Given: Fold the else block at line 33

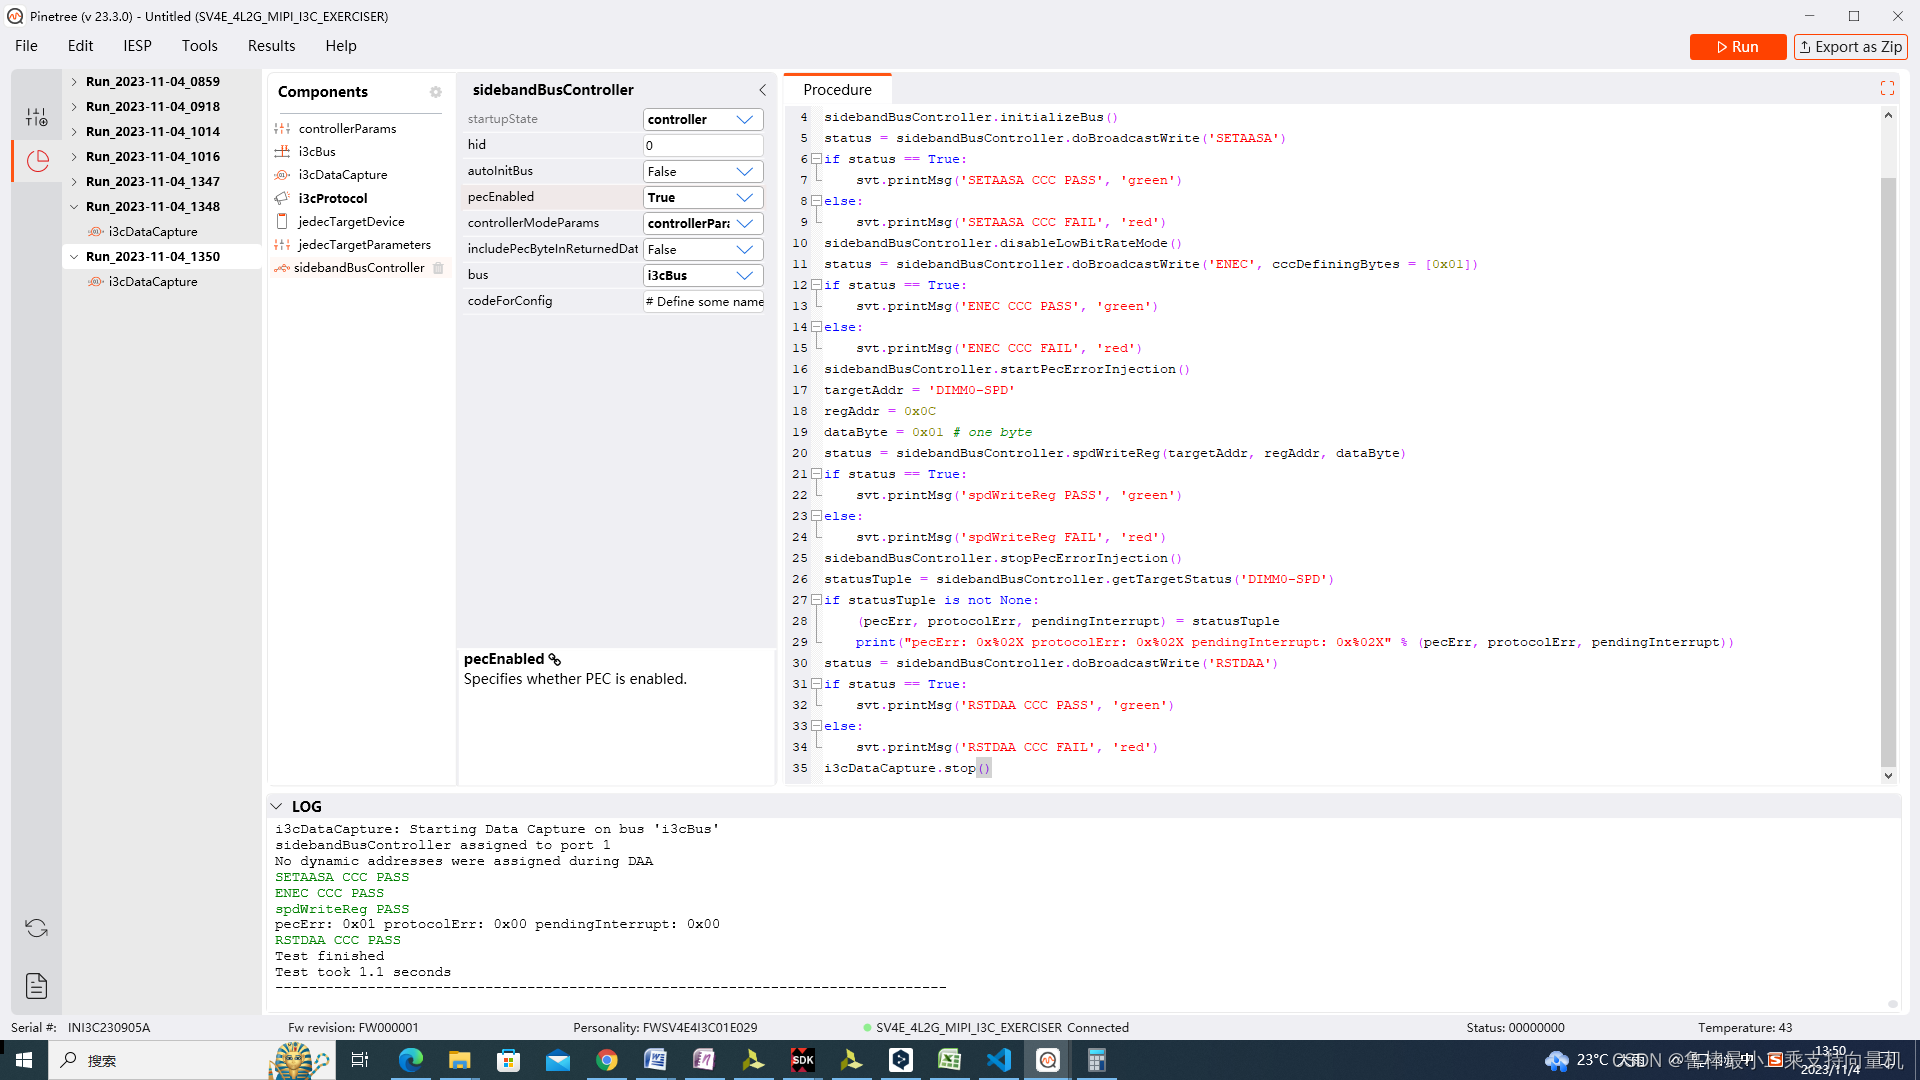Looking at the screenshot, I should [x=817, y=726].
